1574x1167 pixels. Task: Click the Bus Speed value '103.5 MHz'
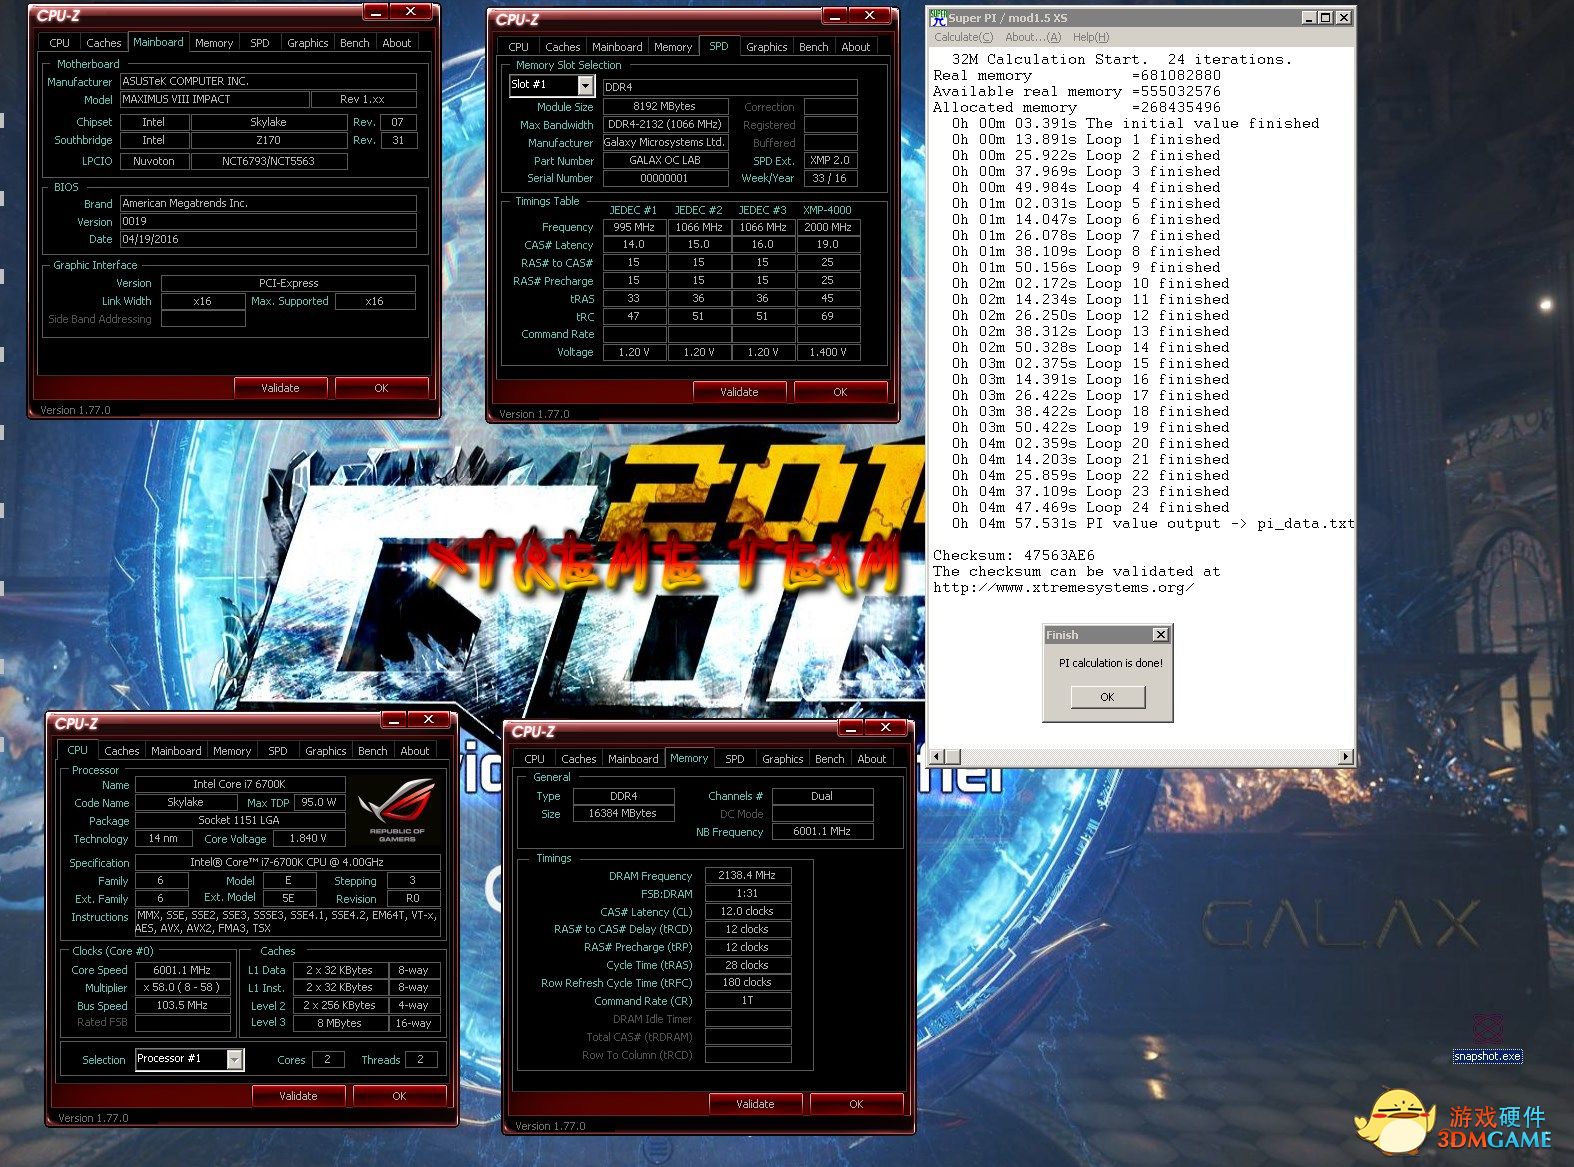click(x=182, y=1005)
